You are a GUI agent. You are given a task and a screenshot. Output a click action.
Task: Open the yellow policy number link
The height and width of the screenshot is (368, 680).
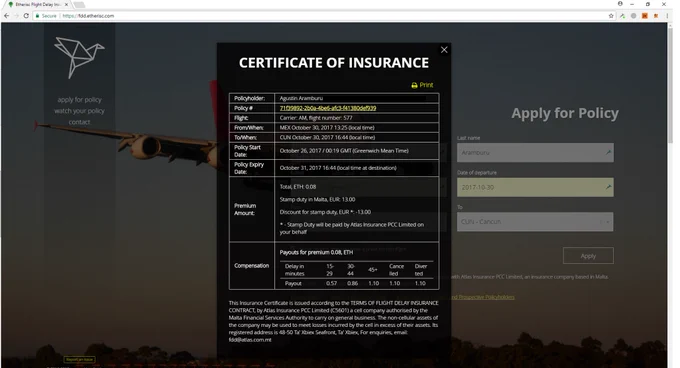pyautogui.click(x=328, y=108)
